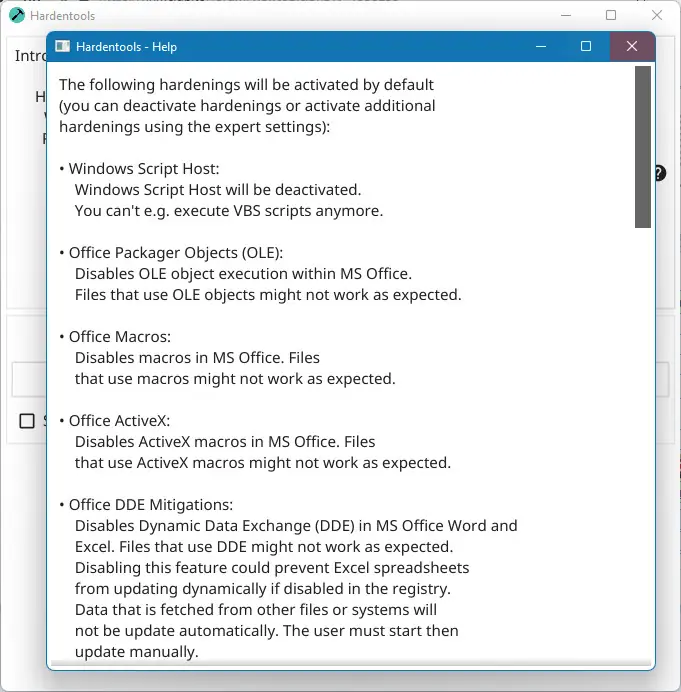Screen dimensions: 681x692
Task: Click the Hardentools - Help title bar text
Action: point(129,47)
